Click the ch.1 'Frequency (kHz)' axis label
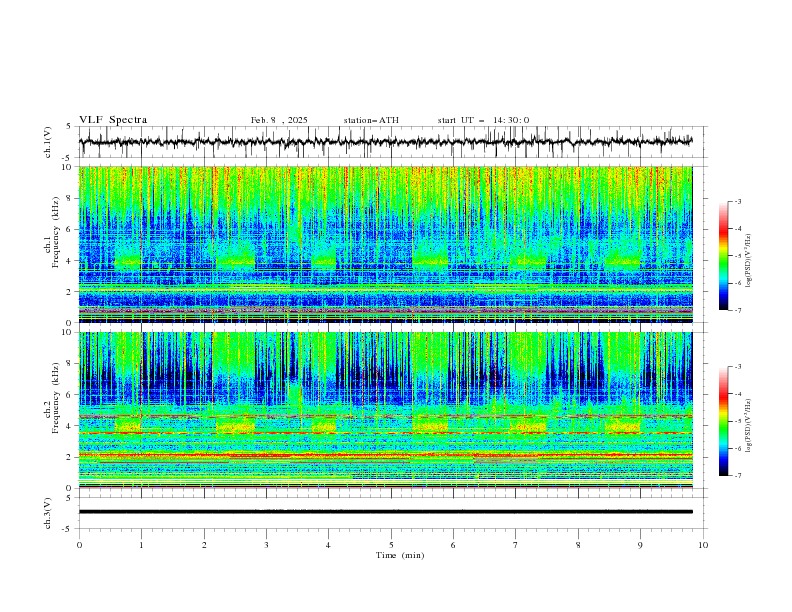The image size is (792, 612). (x=55, y=231)
